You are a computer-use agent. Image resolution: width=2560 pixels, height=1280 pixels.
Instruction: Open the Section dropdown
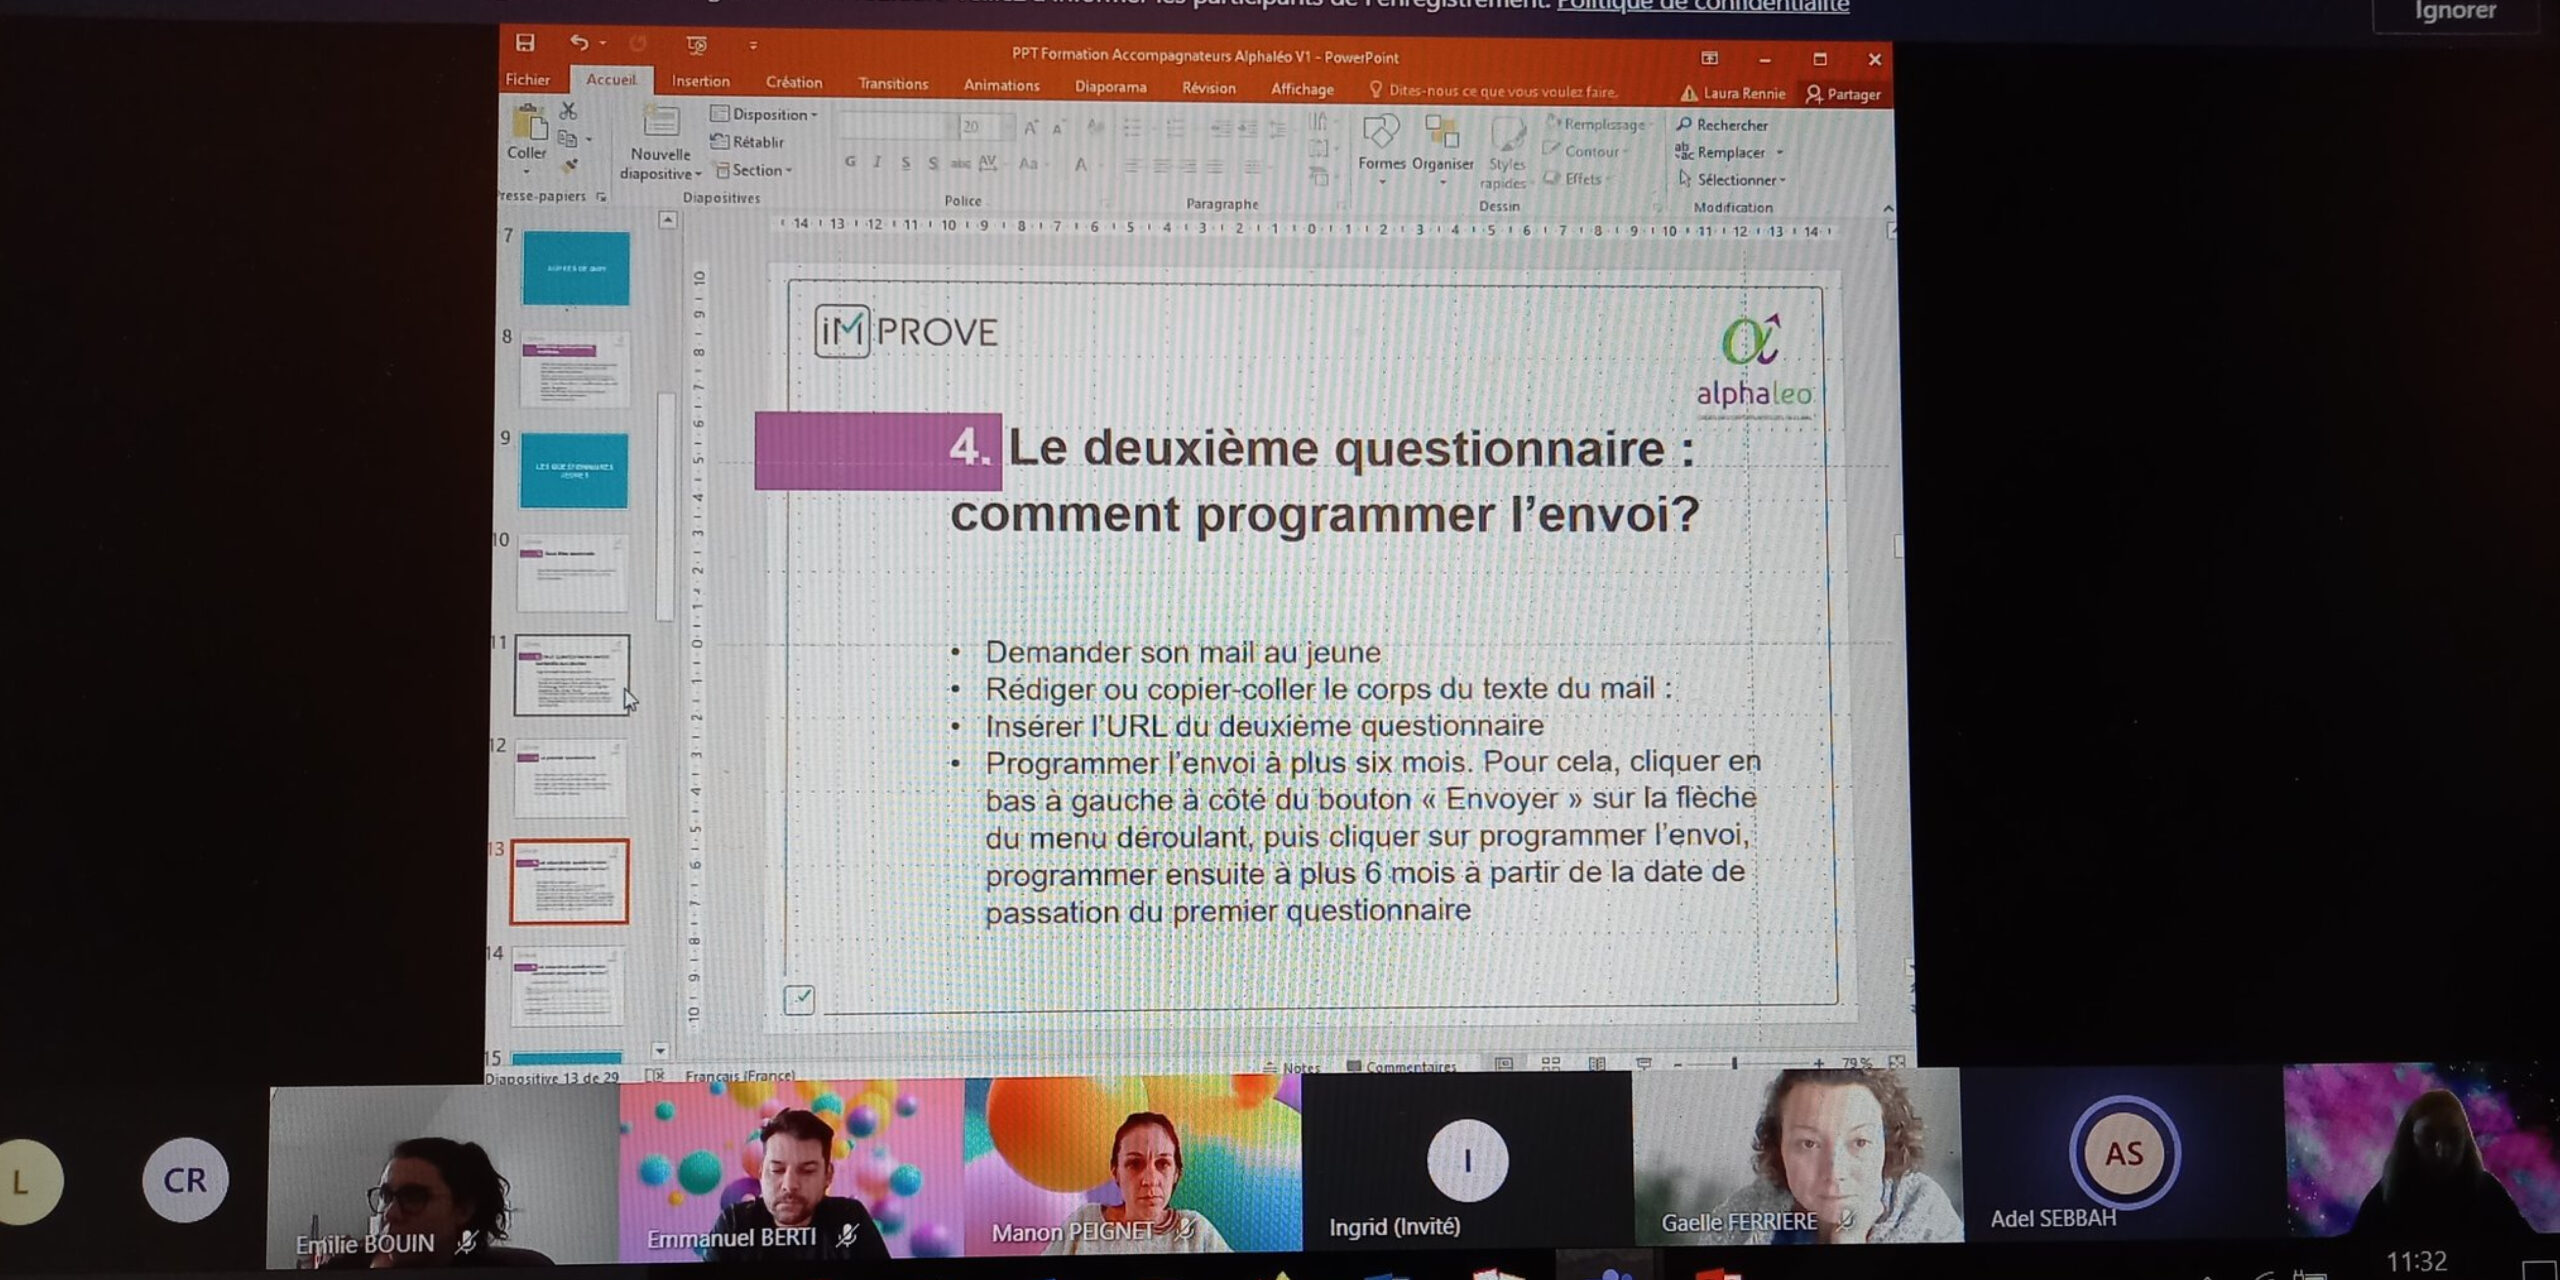pyautogui.click(x=755, y=170)
